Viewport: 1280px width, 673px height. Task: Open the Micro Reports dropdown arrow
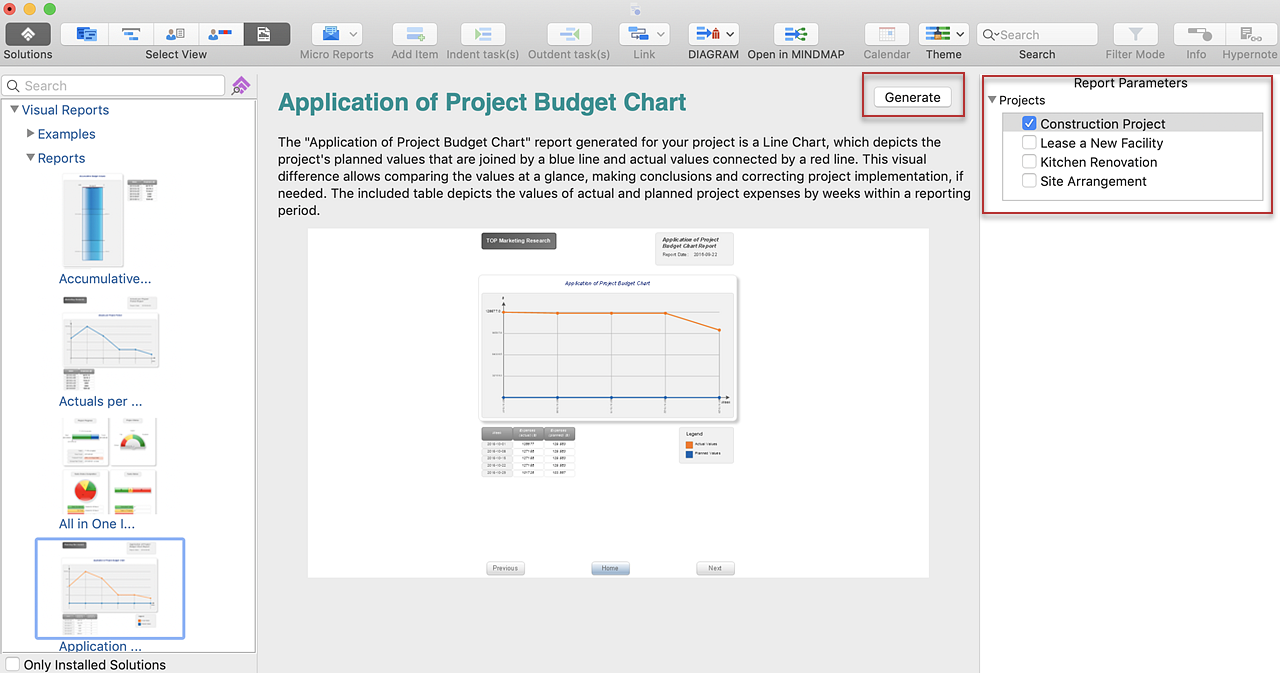click(353, 35)
